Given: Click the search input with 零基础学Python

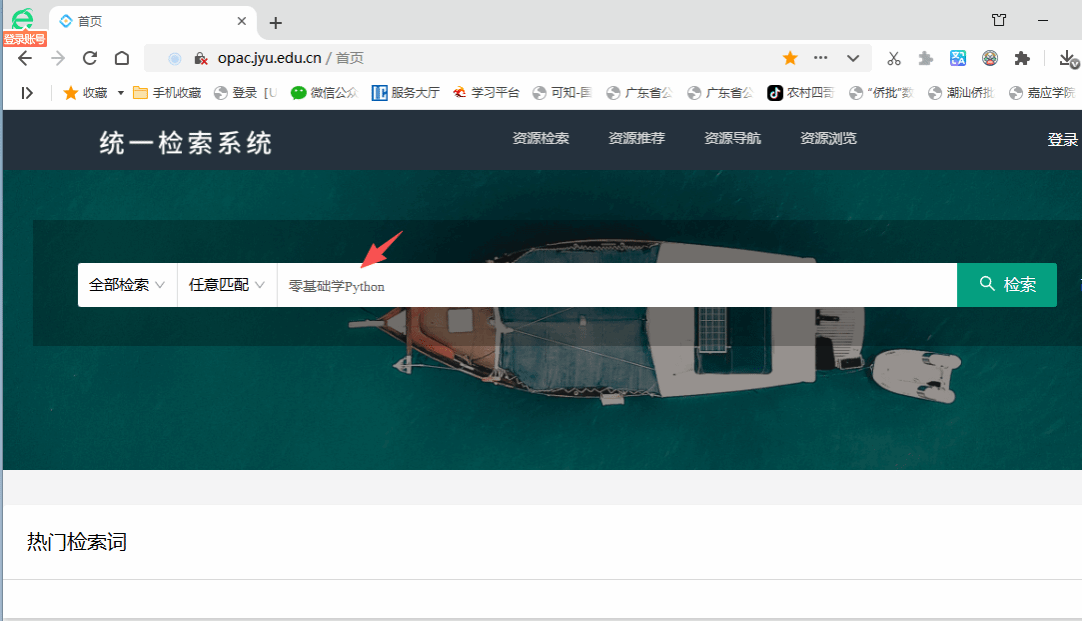Looking at the screenshot, I should tap(615, 286).
